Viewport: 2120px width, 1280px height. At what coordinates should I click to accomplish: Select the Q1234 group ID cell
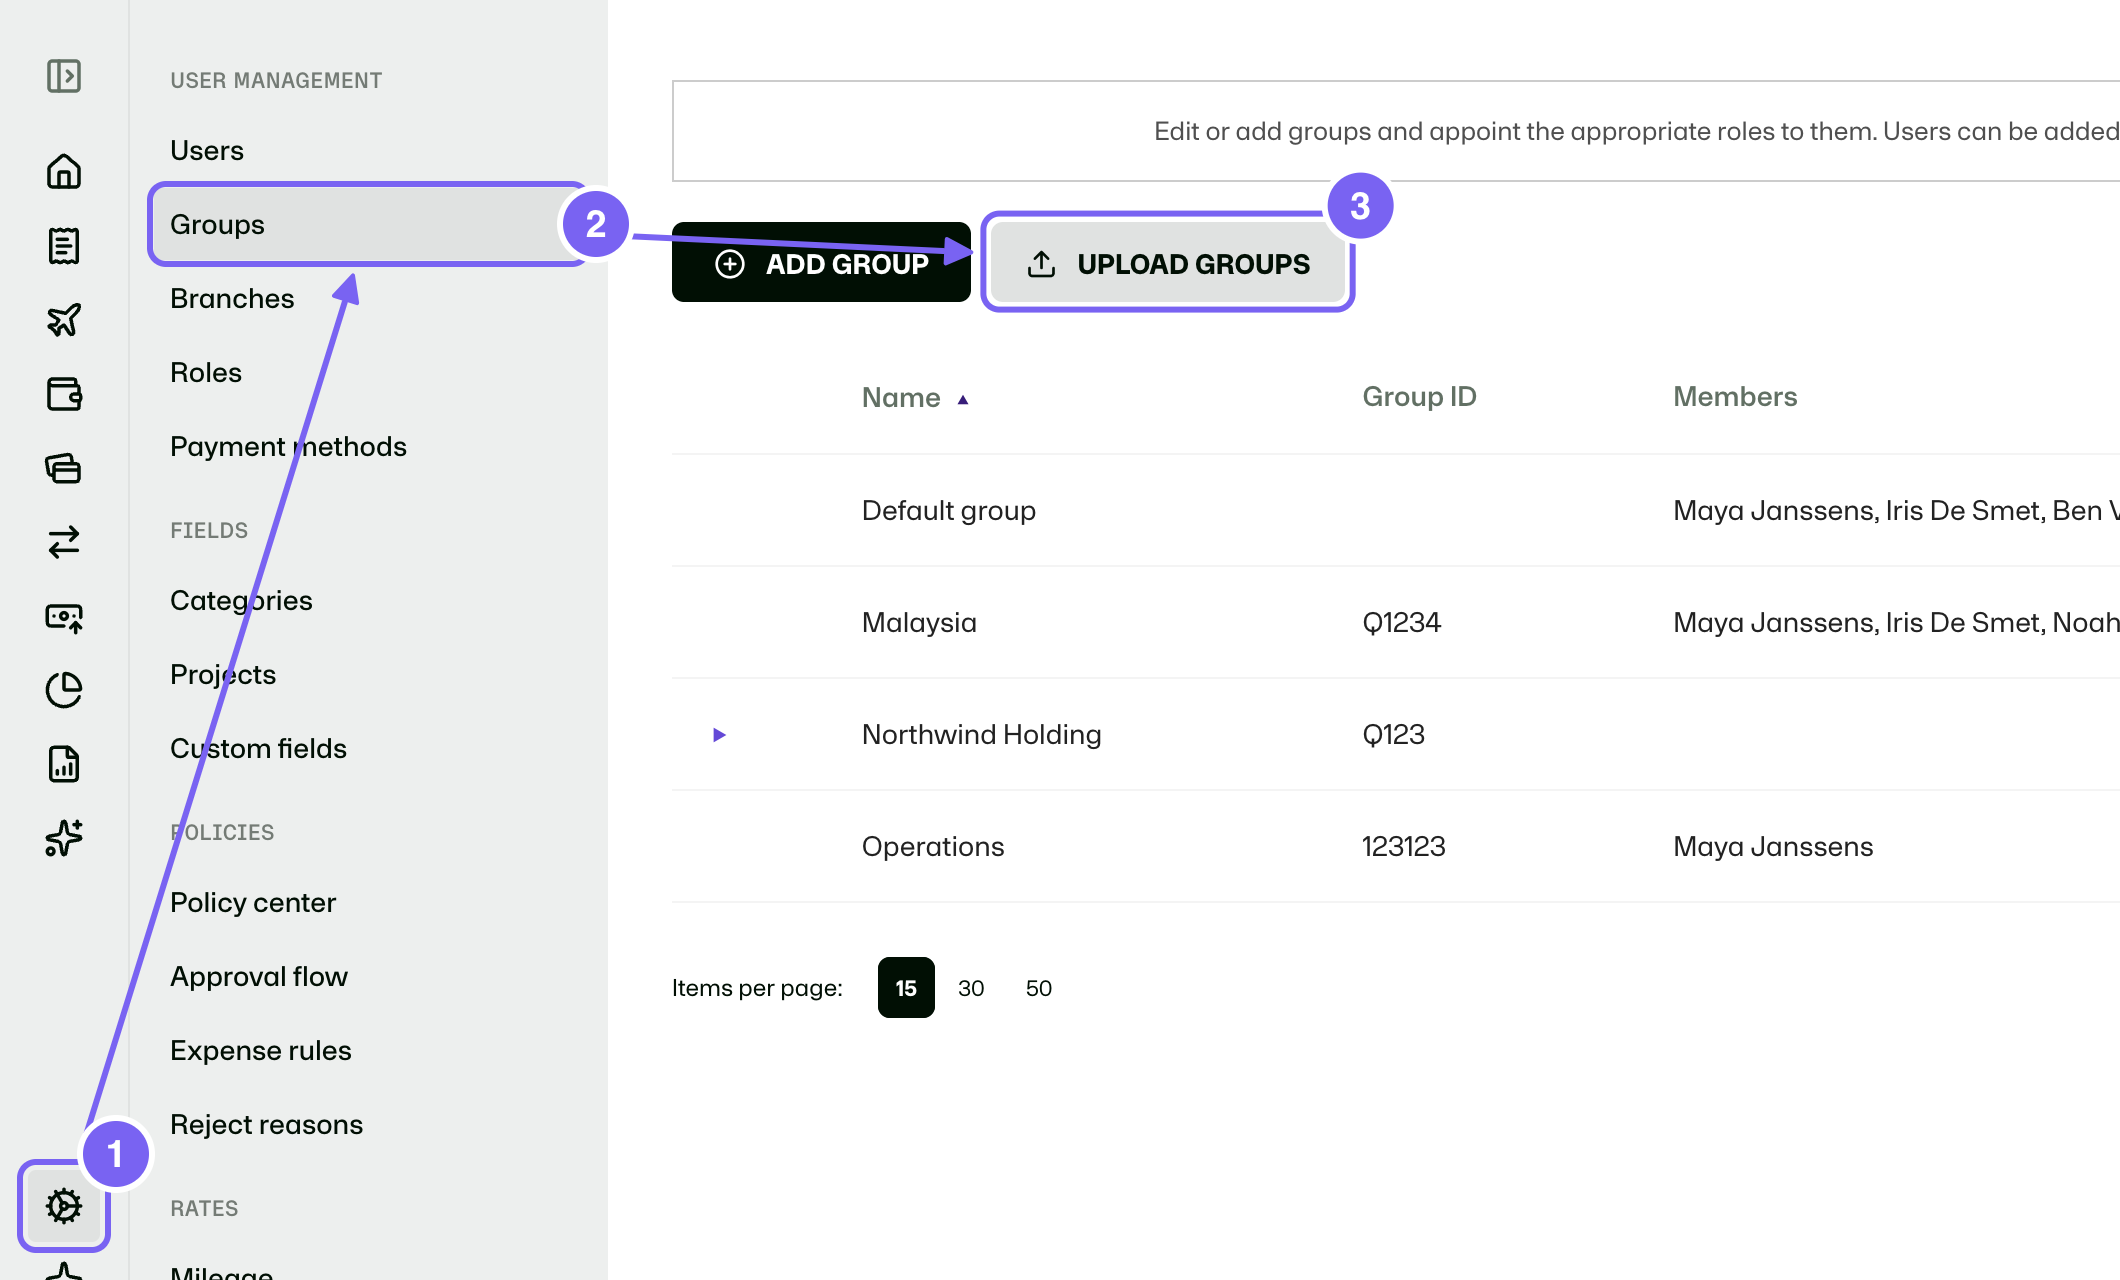1402,623
